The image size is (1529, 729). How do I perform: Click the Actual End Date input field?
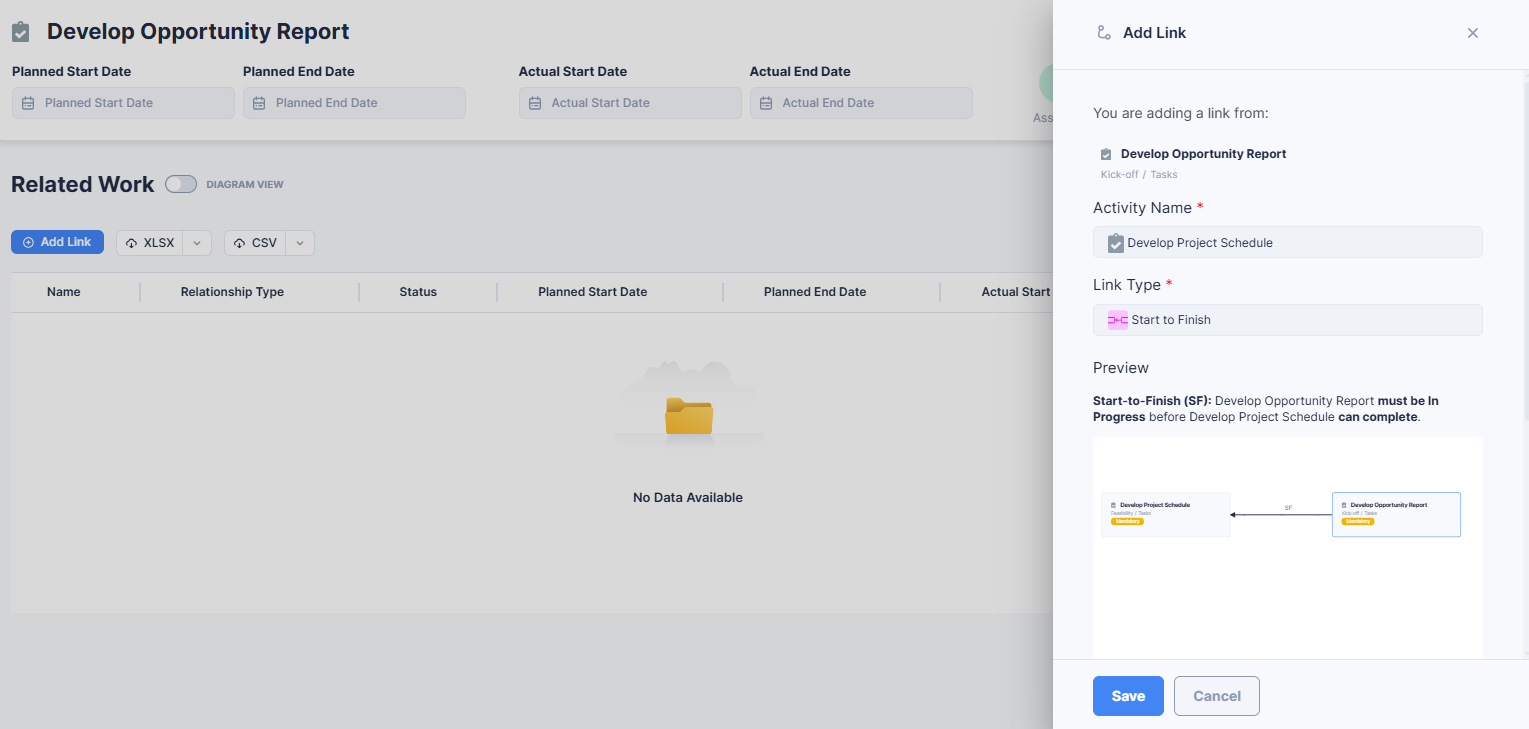(861, 103)
